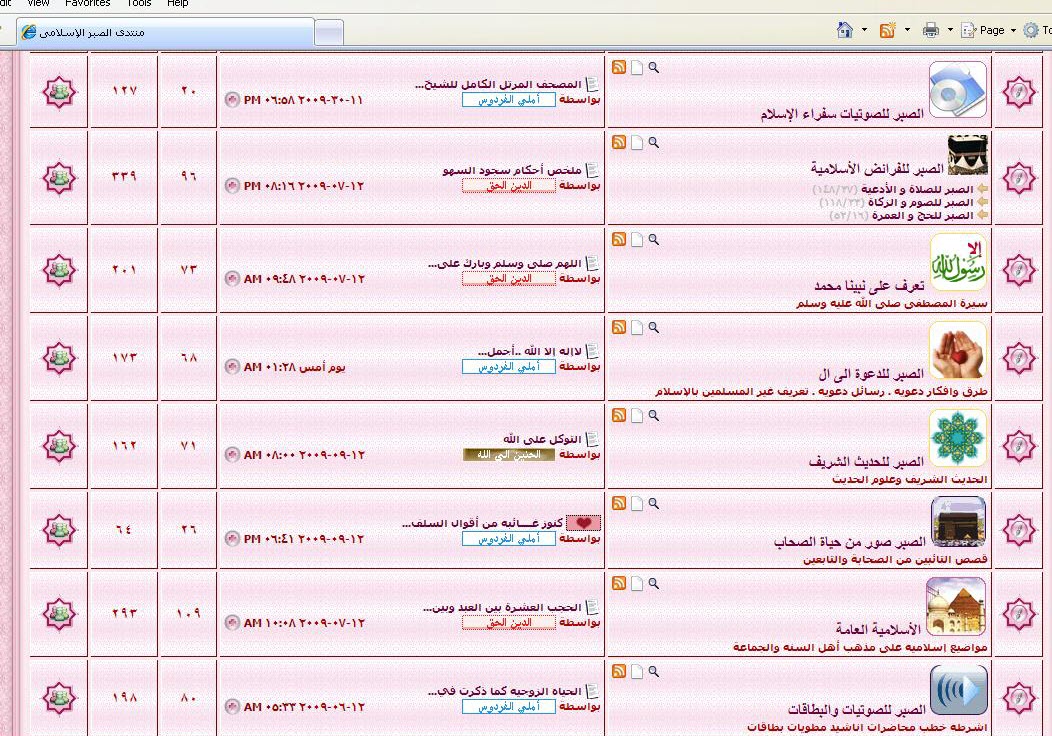Viewport: 1052px width, 736px height.
Task: Open the الصبر للحديث الشريف forum link
Action: [867, 462]
